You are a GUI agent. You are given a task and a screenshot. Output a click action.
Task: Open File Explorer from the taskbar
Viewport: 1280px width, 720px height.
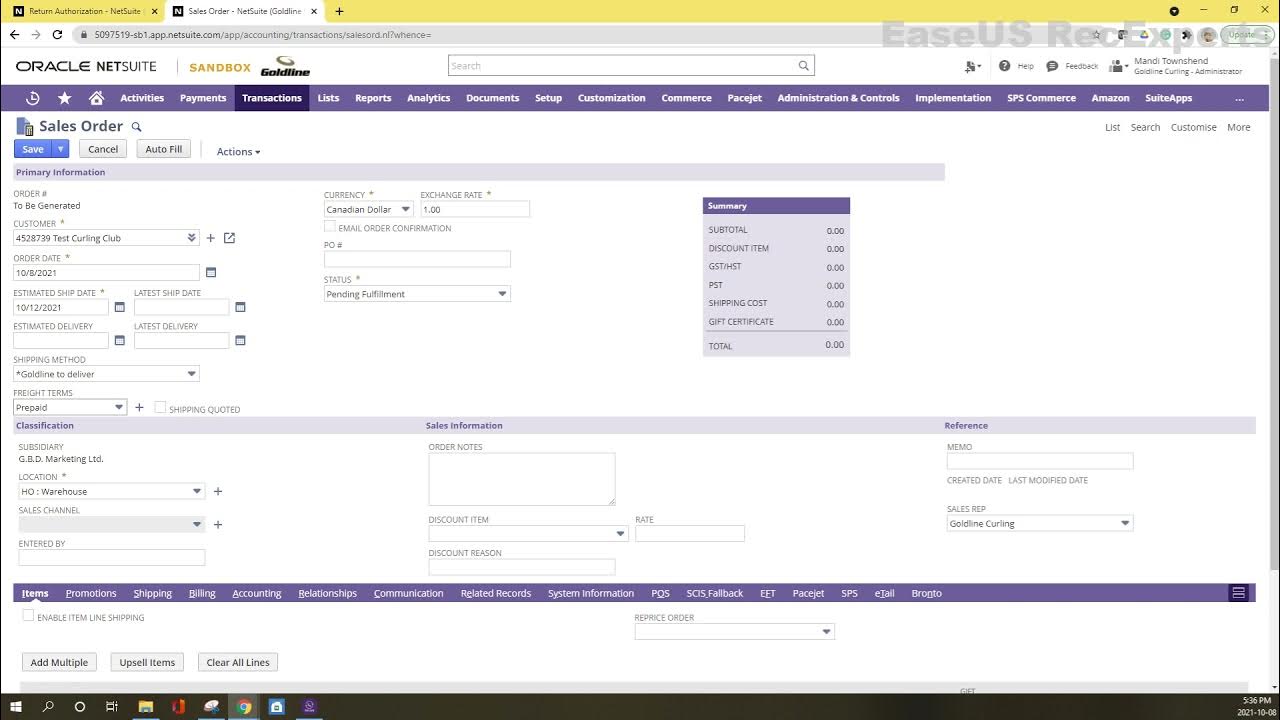pyautogui.click(x=145, y=706)
